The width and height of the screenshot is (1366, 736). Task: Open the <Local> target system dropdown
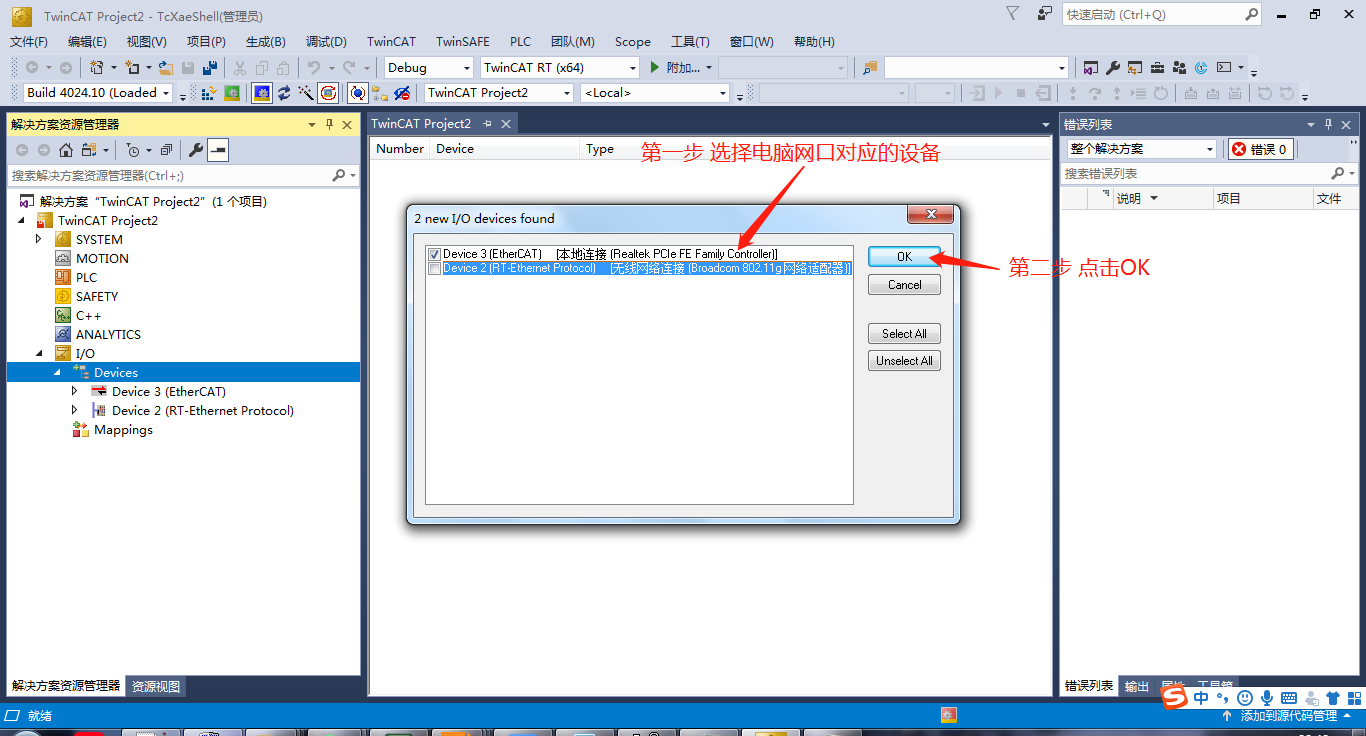tap(656, 93)
